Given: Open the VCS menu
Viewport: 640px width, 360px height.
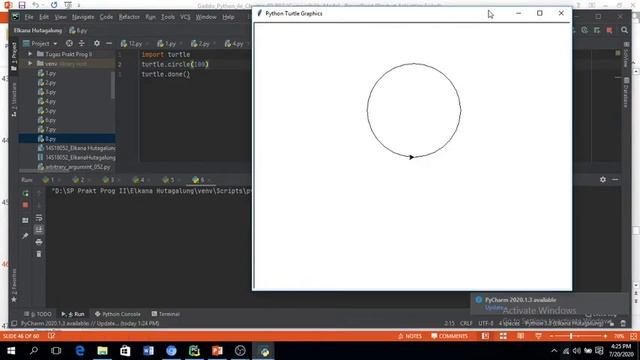Looking at the screenshot, I should pyautogui.click(x=185, y=17).
